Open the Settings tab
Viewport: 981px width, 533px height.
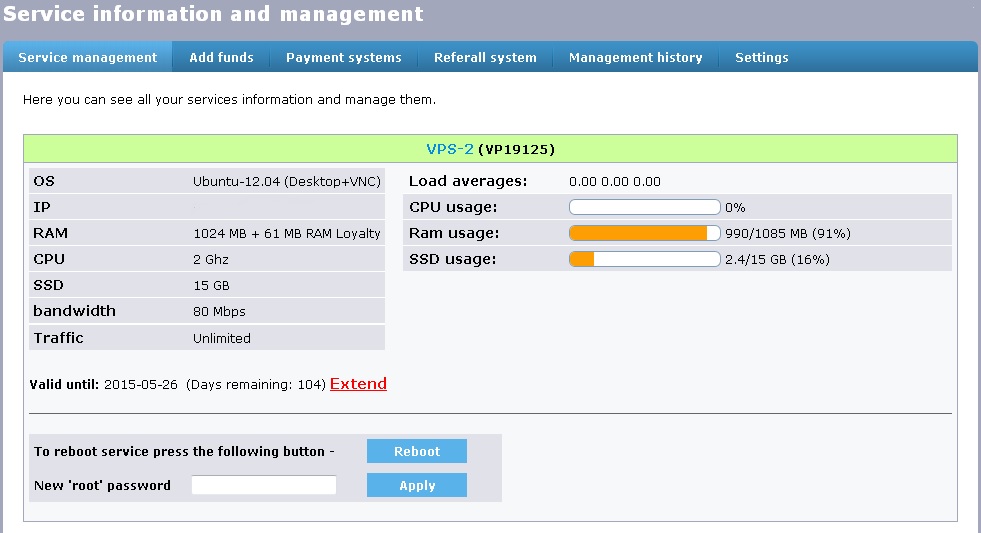coord(761,57)
